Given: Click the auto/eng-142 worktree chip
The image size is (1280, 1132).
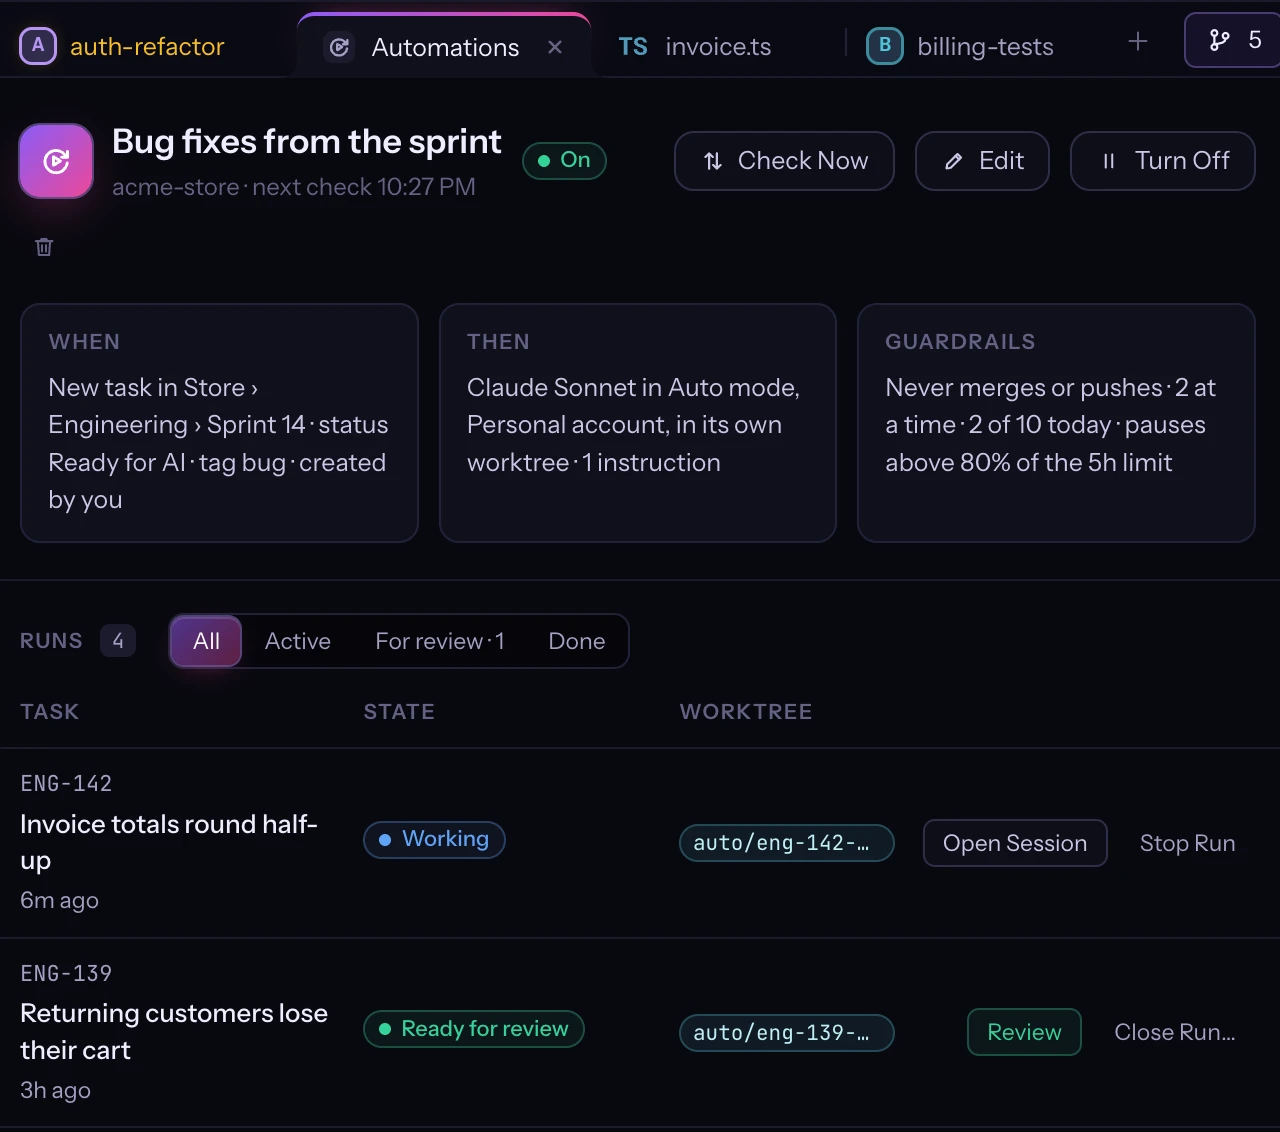Looking at the screenshot, I should (x=787, y=843).
